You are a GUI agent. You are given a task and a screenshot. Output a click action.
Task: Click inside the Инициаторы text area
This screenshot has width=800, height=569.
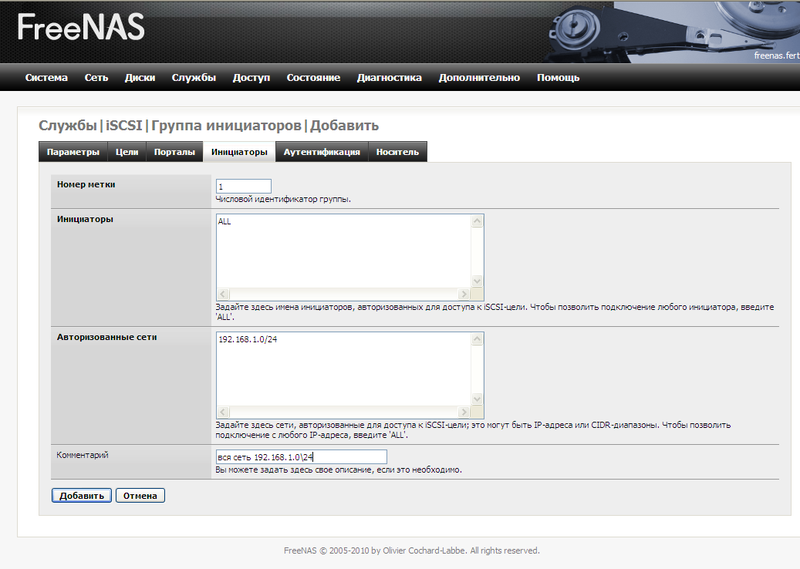pos(343,251)
